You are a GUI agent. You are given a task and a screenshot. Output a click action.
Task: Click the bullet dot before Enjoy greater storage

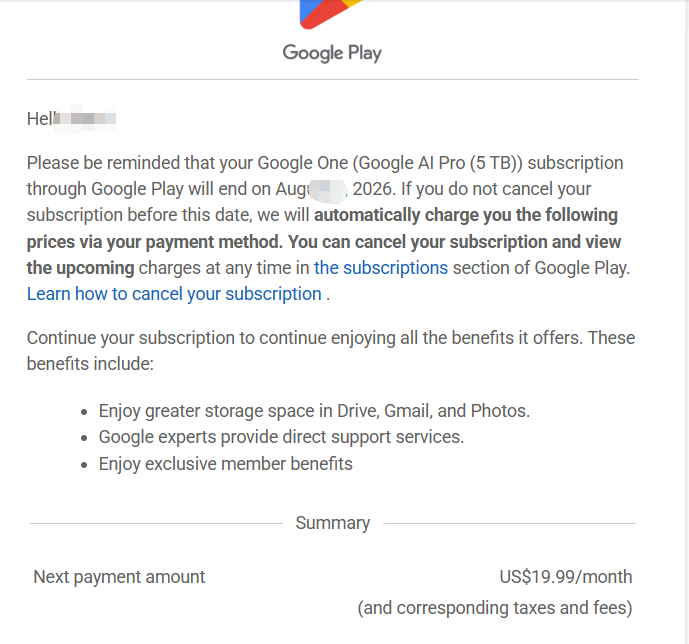pyautogui.click(x=84, y=412)
